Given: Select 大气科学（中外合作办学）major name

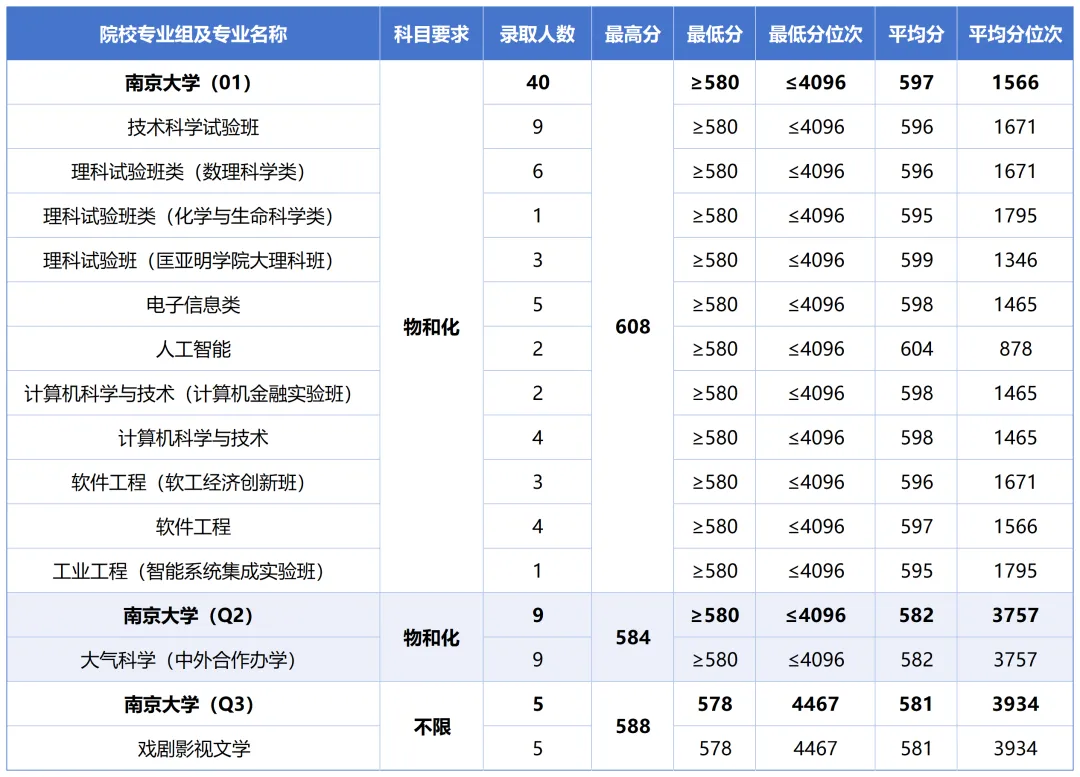Looking at the screenshot, I should [193, 660].
